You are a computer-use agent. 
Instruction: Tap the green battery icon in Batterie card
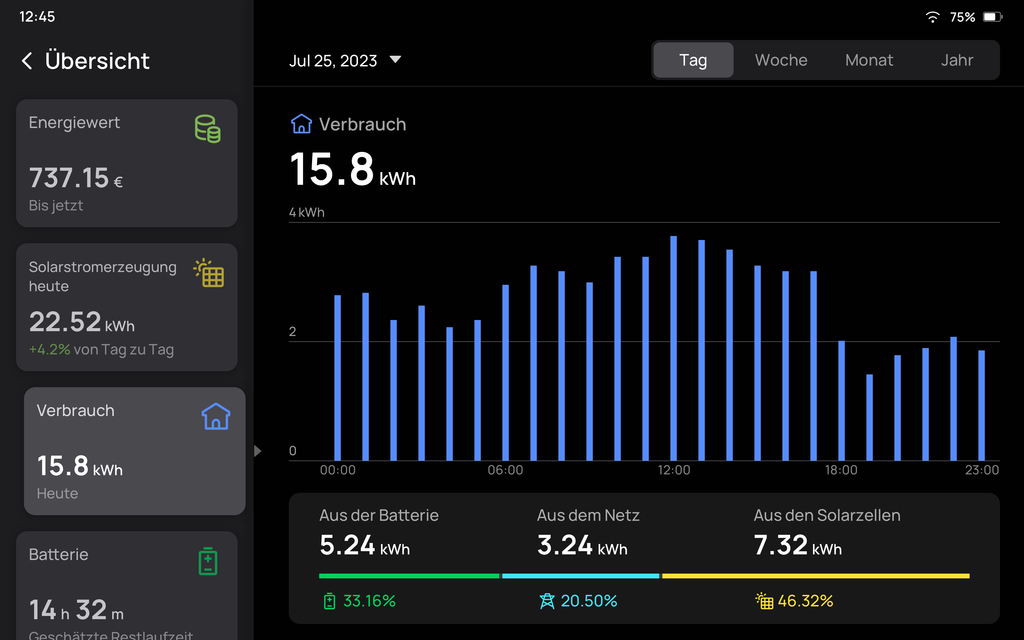(x=208, y=561)
